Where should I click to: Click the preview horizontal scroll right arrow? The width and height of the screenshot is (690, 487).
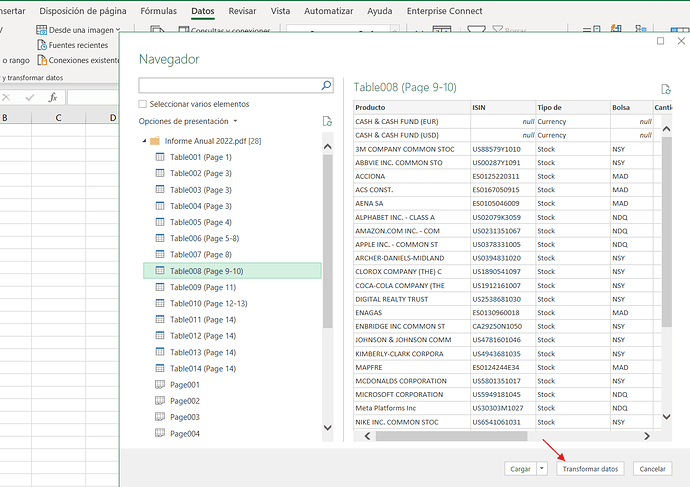646,436
